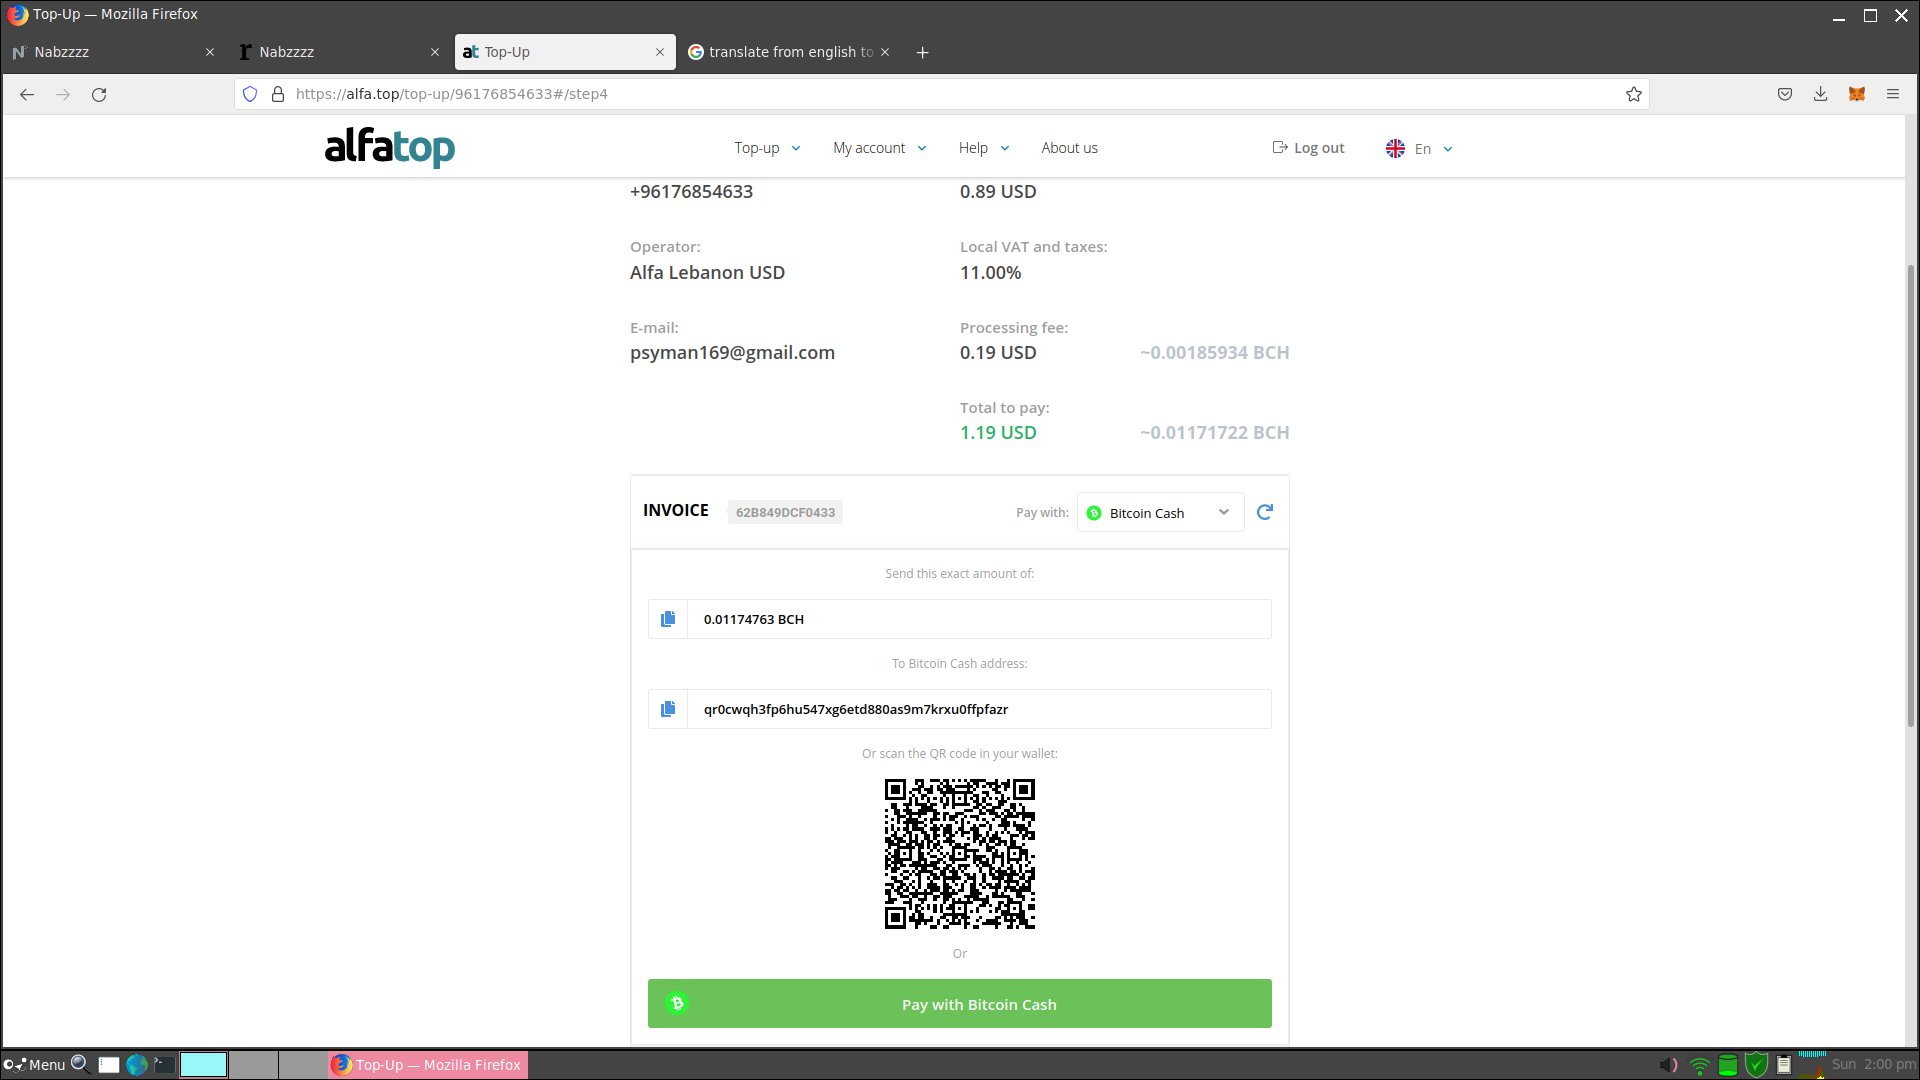Open the MetaMask fox extension
The width and height of the screenshot is (1920, 1080).
tap(1857, 94)
